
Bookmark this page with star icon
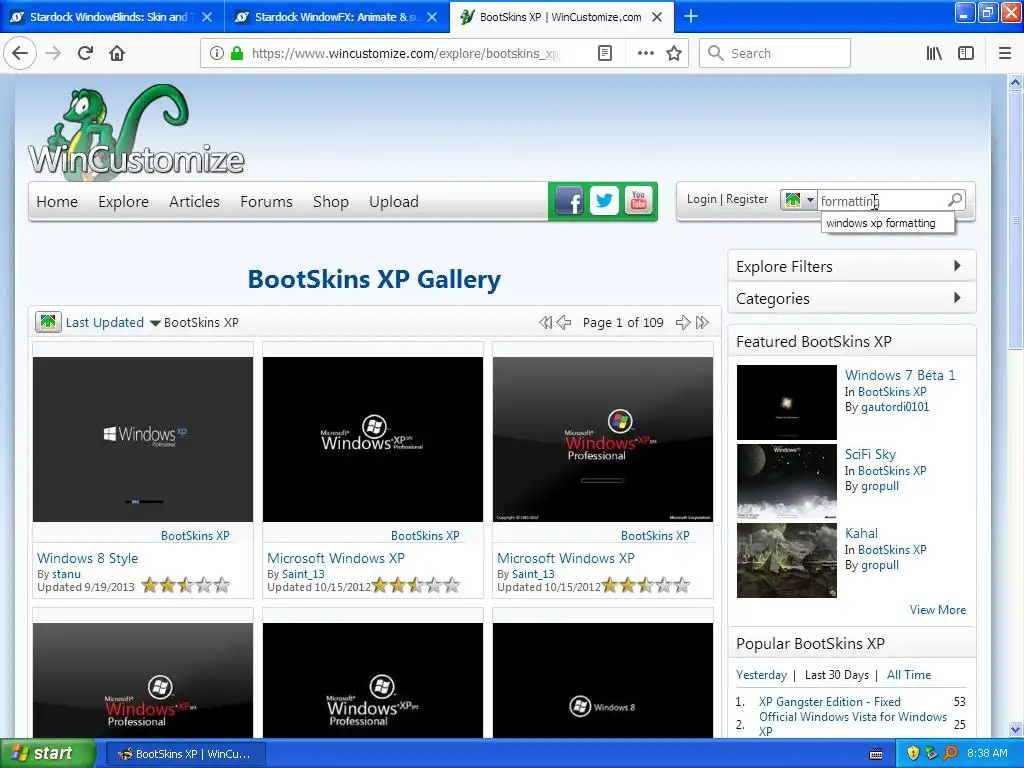[674, 53]
